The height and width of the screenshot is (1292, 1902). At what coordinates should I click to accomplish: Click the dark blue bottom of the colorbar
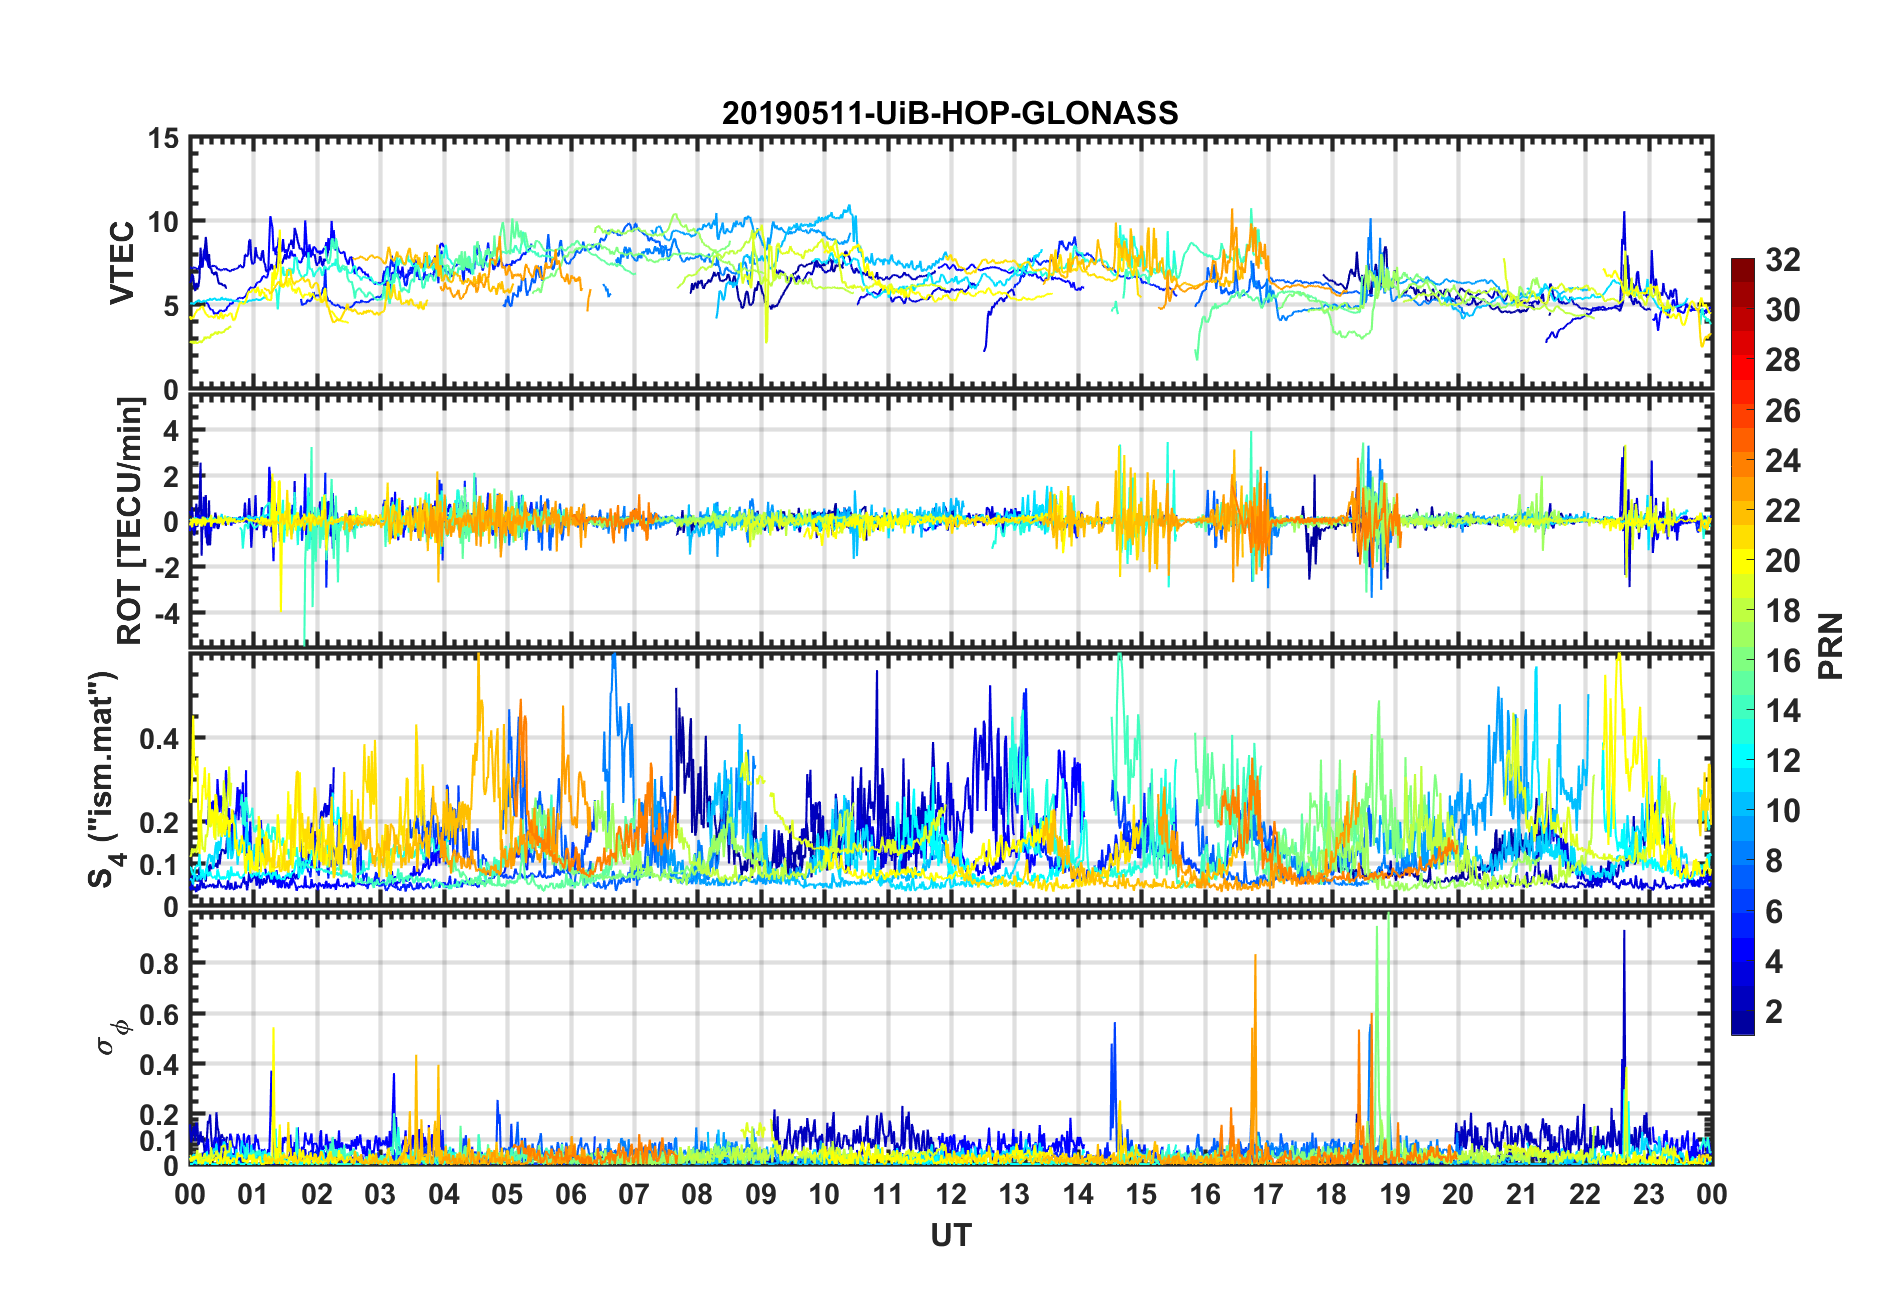click(1743, 1024)
